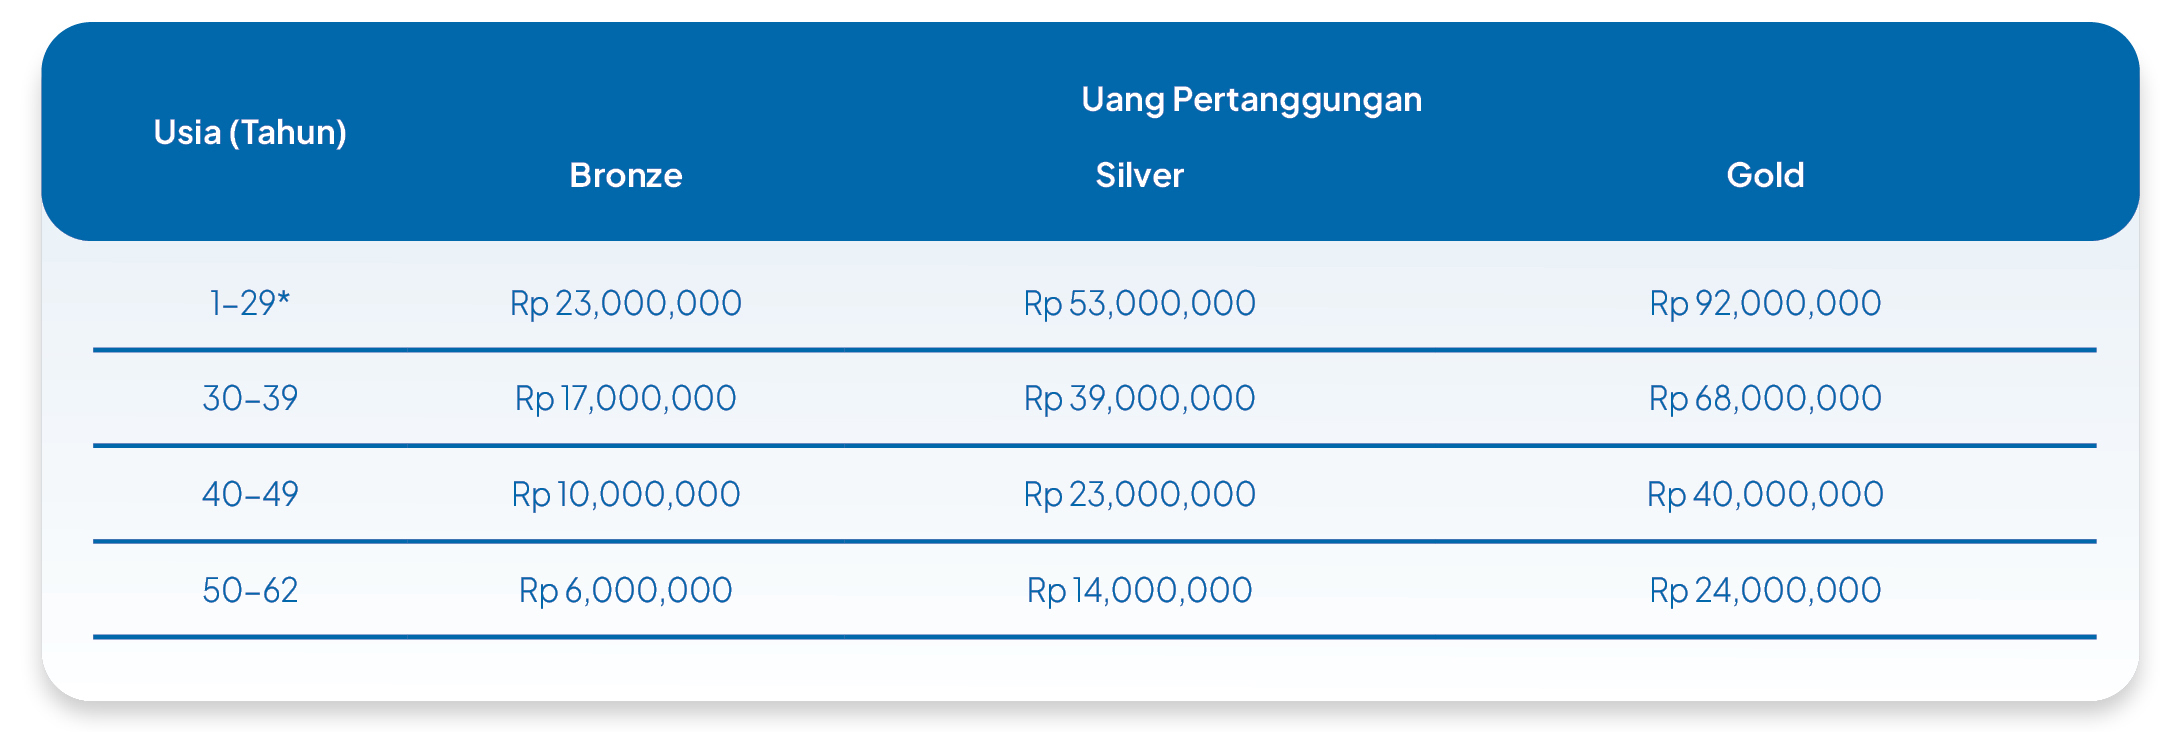Click the Rp 23,000,000 value in 40-49 row
This screenshot has width=2168, height=732.
pos(1139,494)
